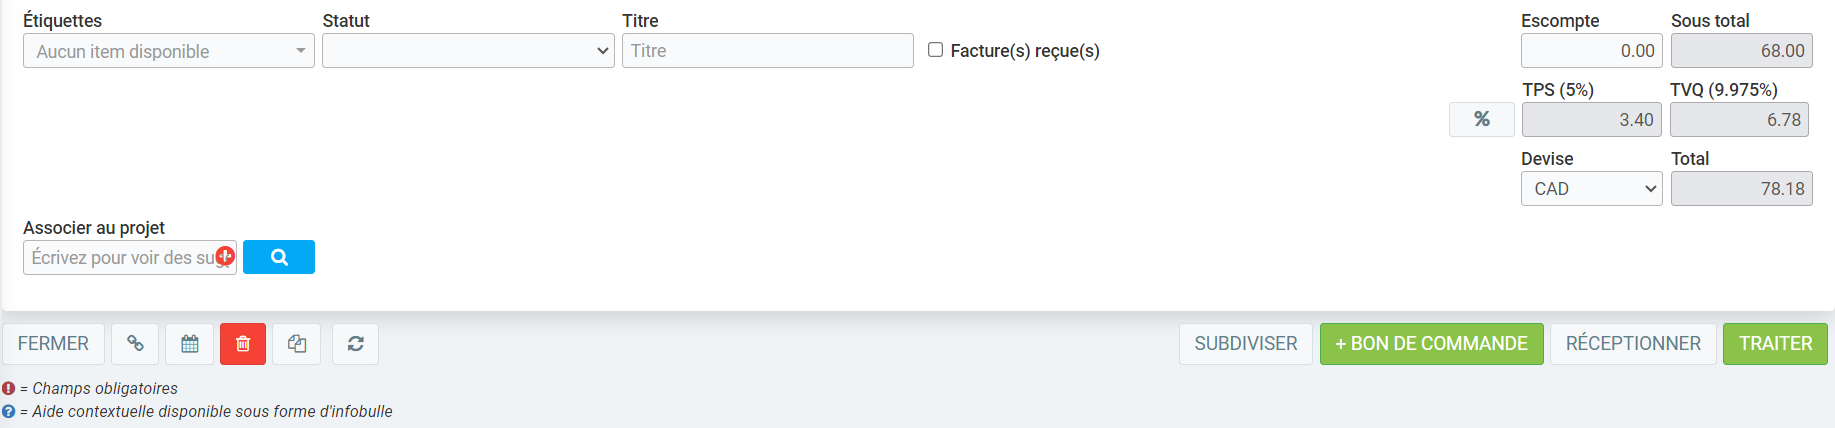Click the refresh arrows icon button
This screenshot has height=428, width=1835.
click(x=355, y=344)
